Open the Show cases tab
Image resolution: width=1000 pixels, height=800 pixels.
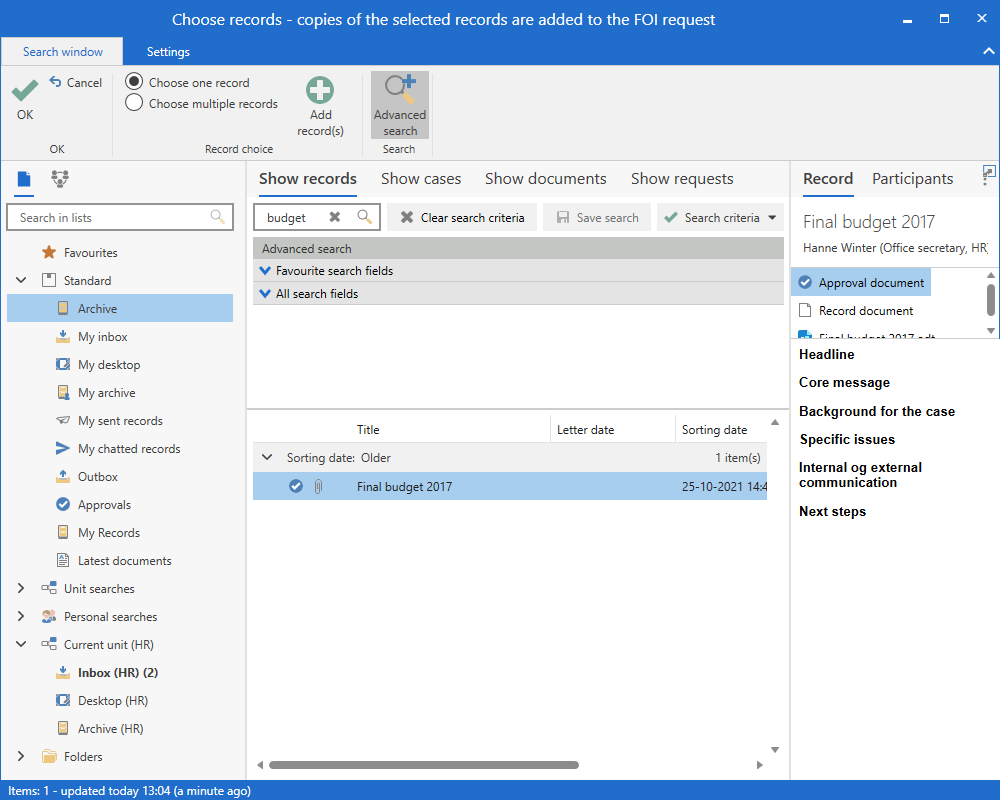(421, 179)
